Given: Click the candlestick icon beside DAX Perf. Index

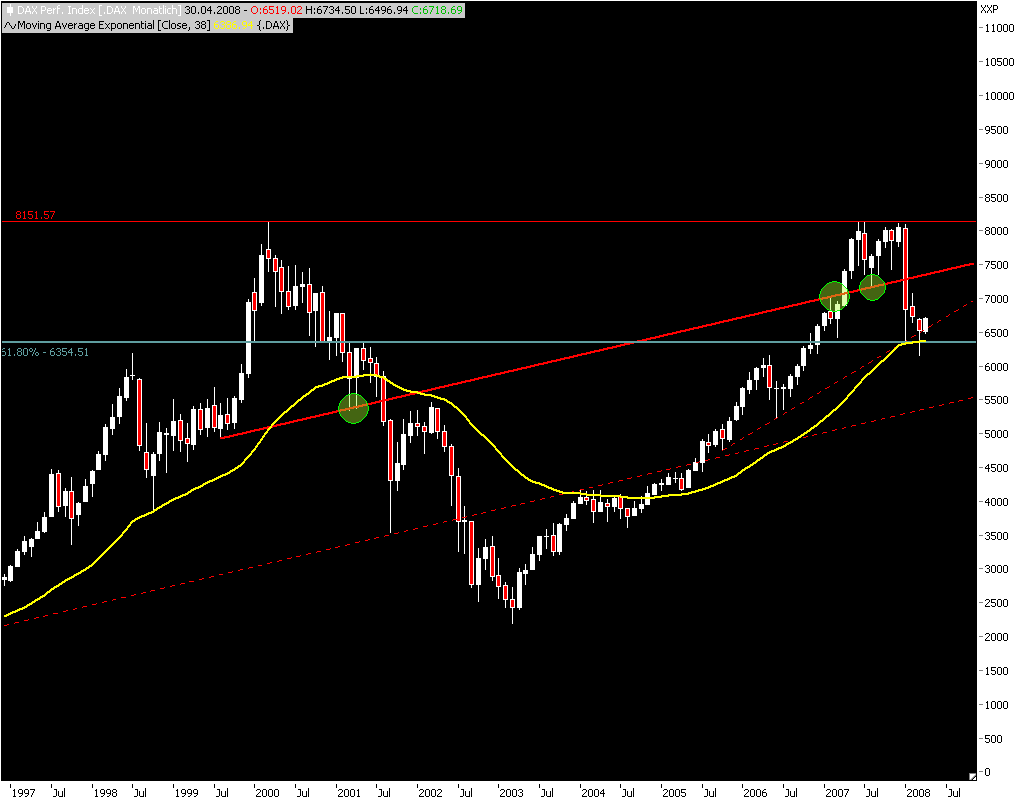Looking at the screenshot, I should tap(8, 10).
